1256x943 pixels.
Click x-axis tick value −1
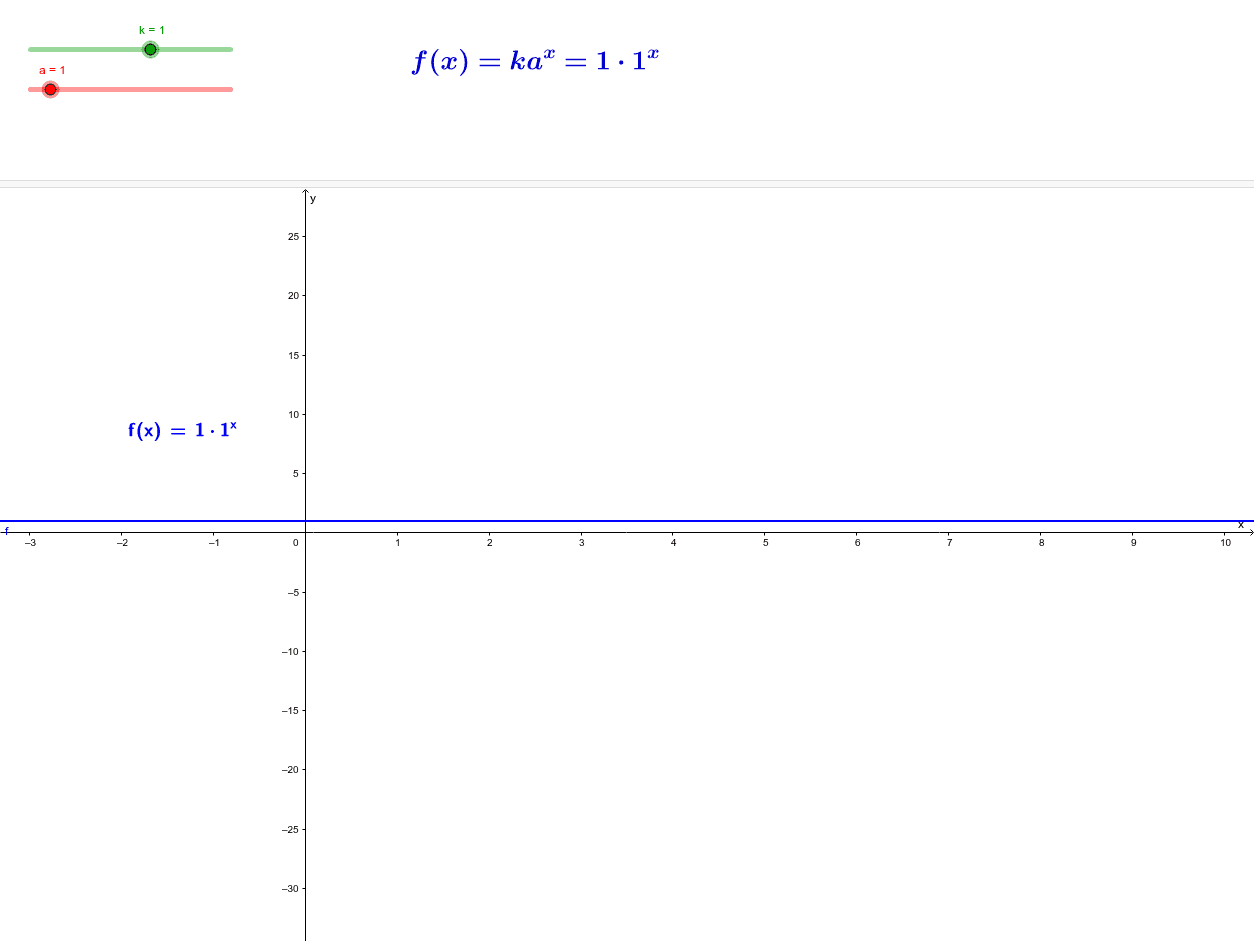(x=214, y=542)
